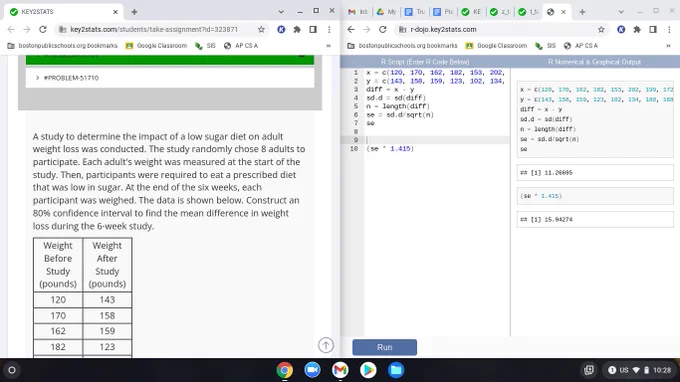
Task: Open new tab in right browser window
Action: point(582,12)
